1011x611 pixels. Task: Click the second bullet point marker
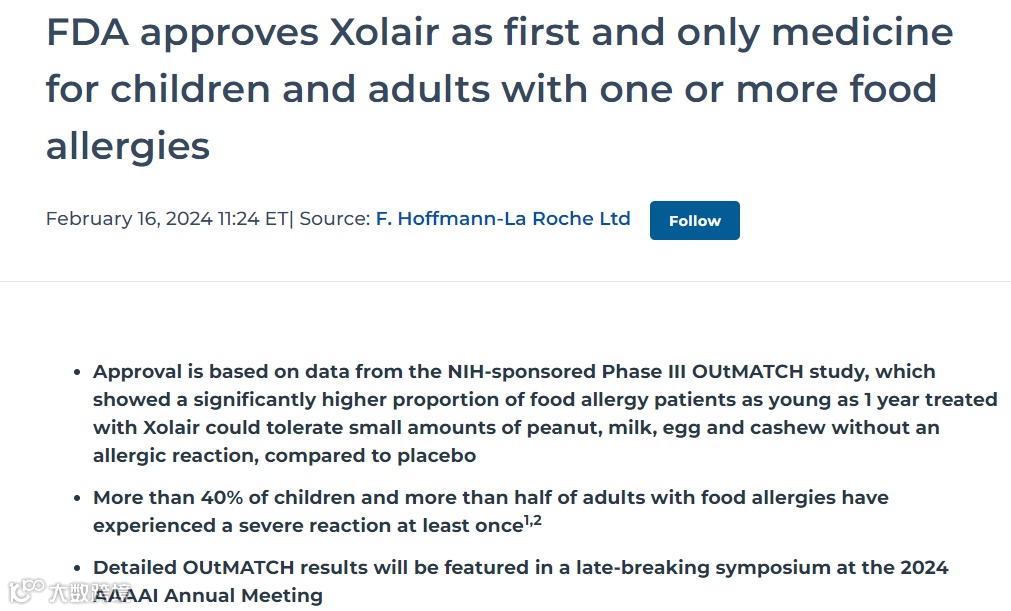point(77,498)
